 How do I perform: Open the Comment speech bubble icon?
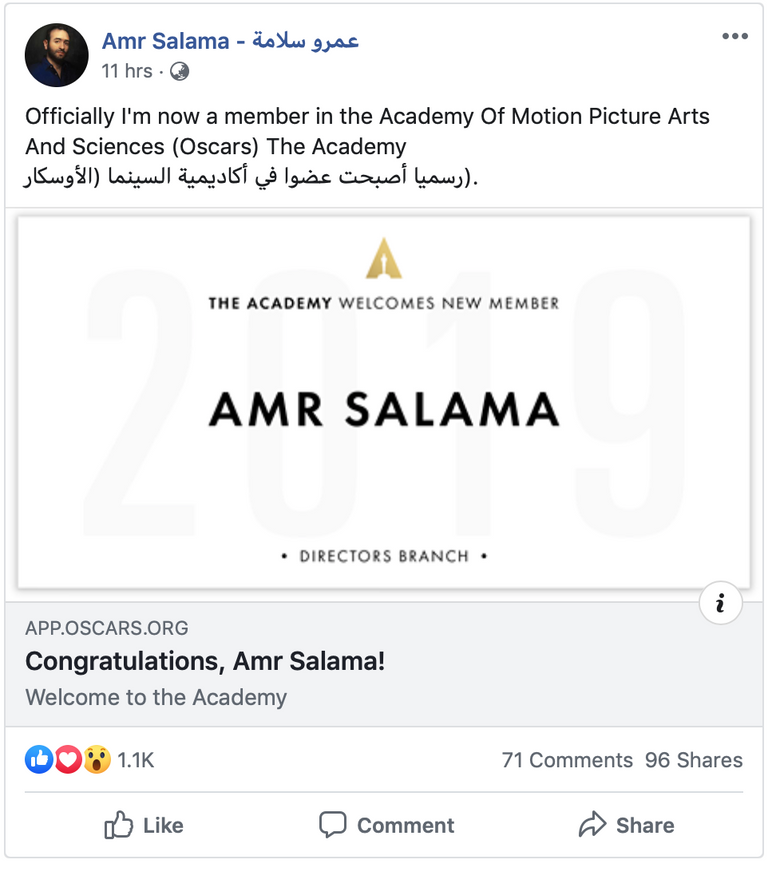(333, 825)
